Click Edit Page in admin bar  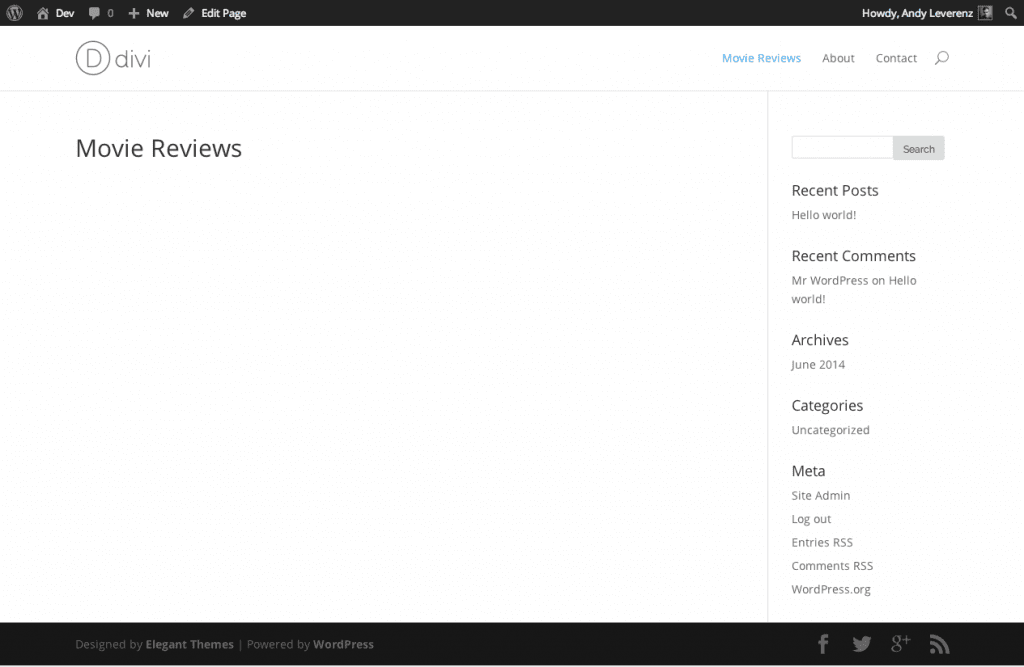coord(214,13)
